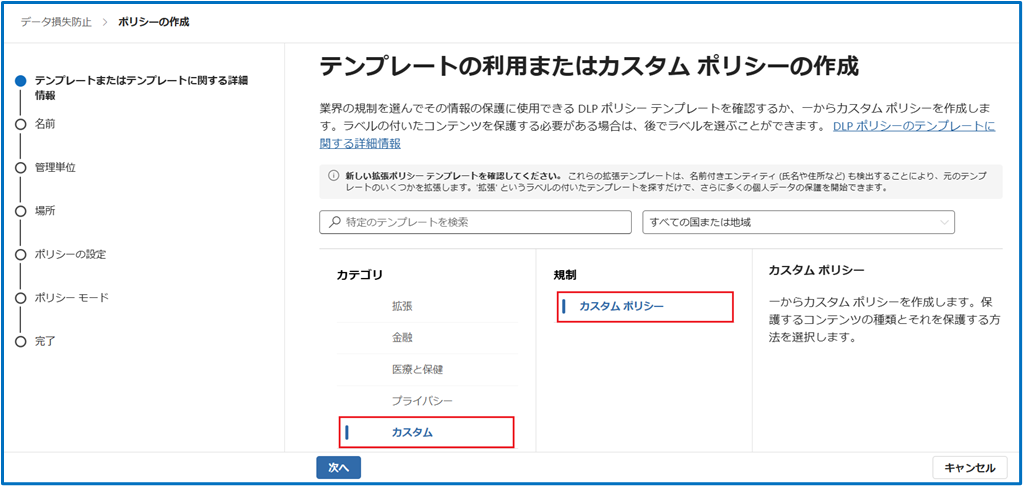The image size is (1023, 486).
Task: Click the 完了 step circle
Action: tap(20, 341)
